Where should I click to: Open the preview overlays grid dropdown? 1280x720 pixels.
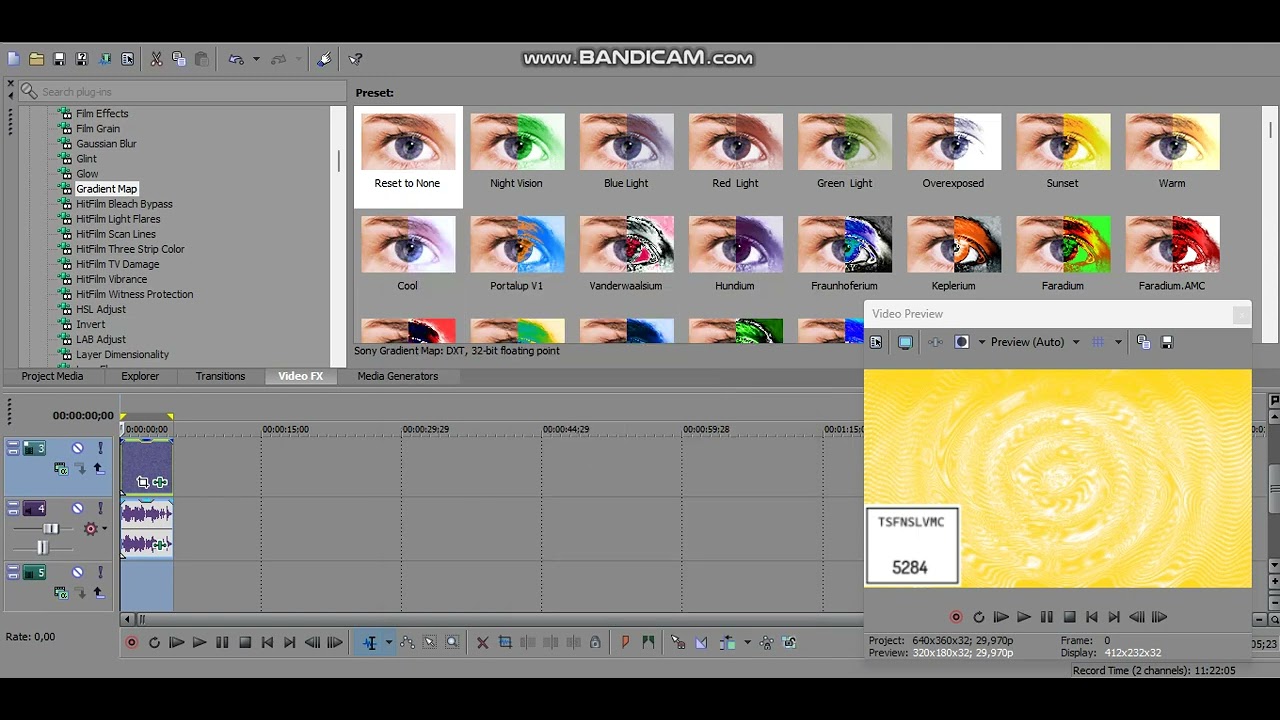[x=1118, y=342]
